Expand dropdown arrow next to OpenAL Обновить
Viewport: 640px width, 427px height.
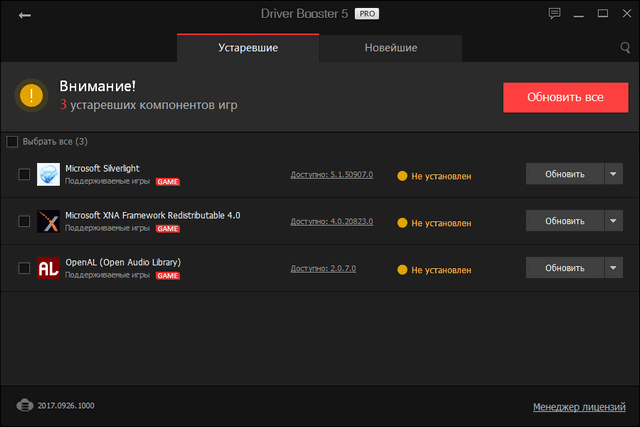[x=613, y=268]
